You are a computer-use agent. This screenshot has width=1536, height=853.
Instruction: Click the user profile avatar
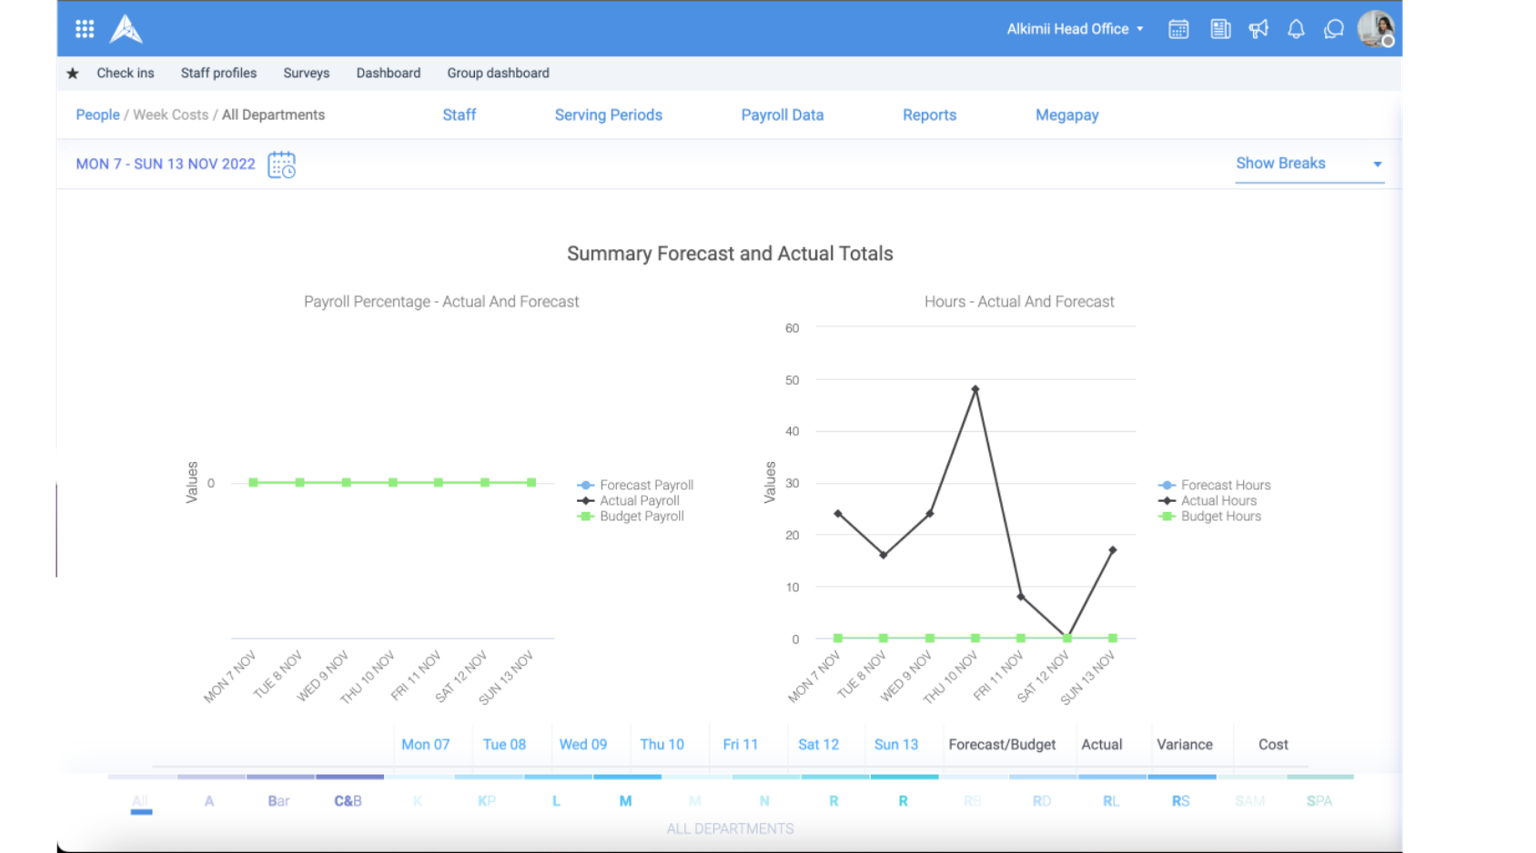pos(1375,29)
